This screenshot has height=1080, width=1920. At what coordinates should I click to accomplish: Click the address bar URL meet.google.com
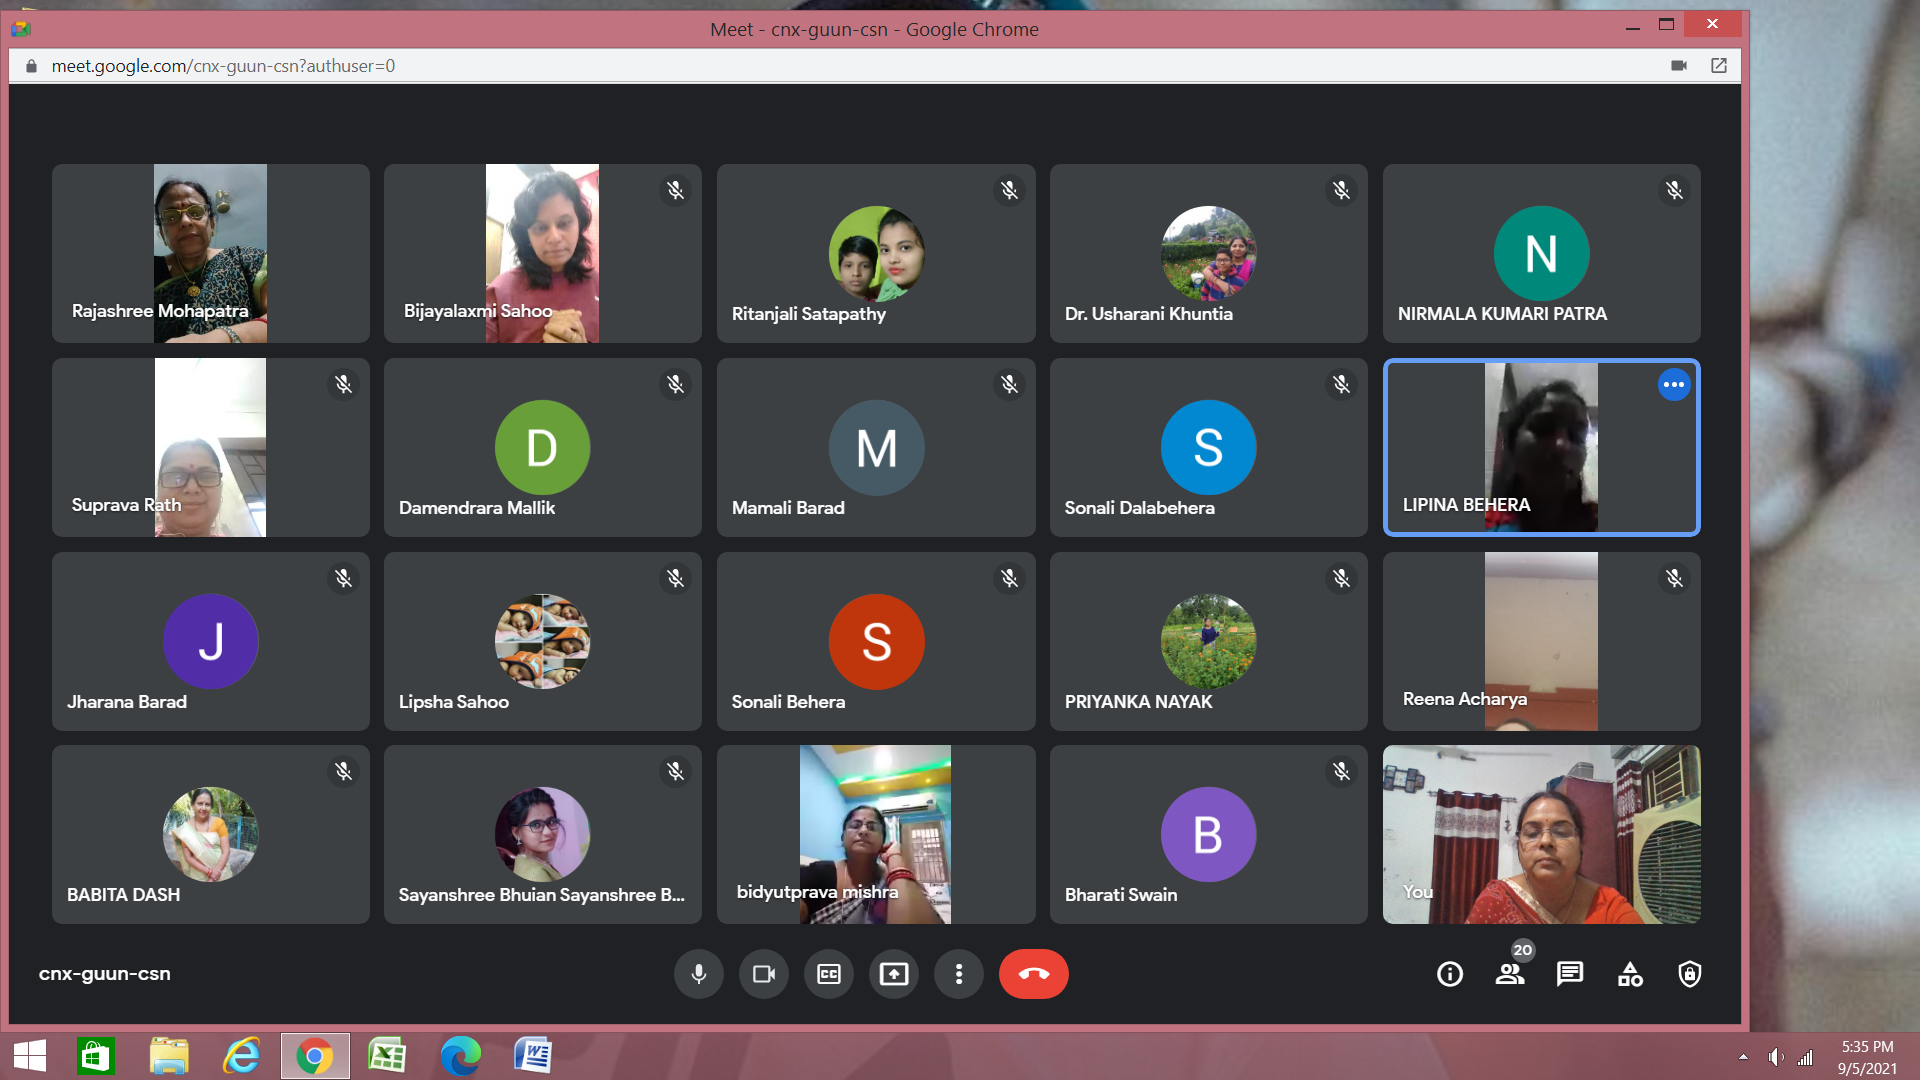tap(223, 66)
